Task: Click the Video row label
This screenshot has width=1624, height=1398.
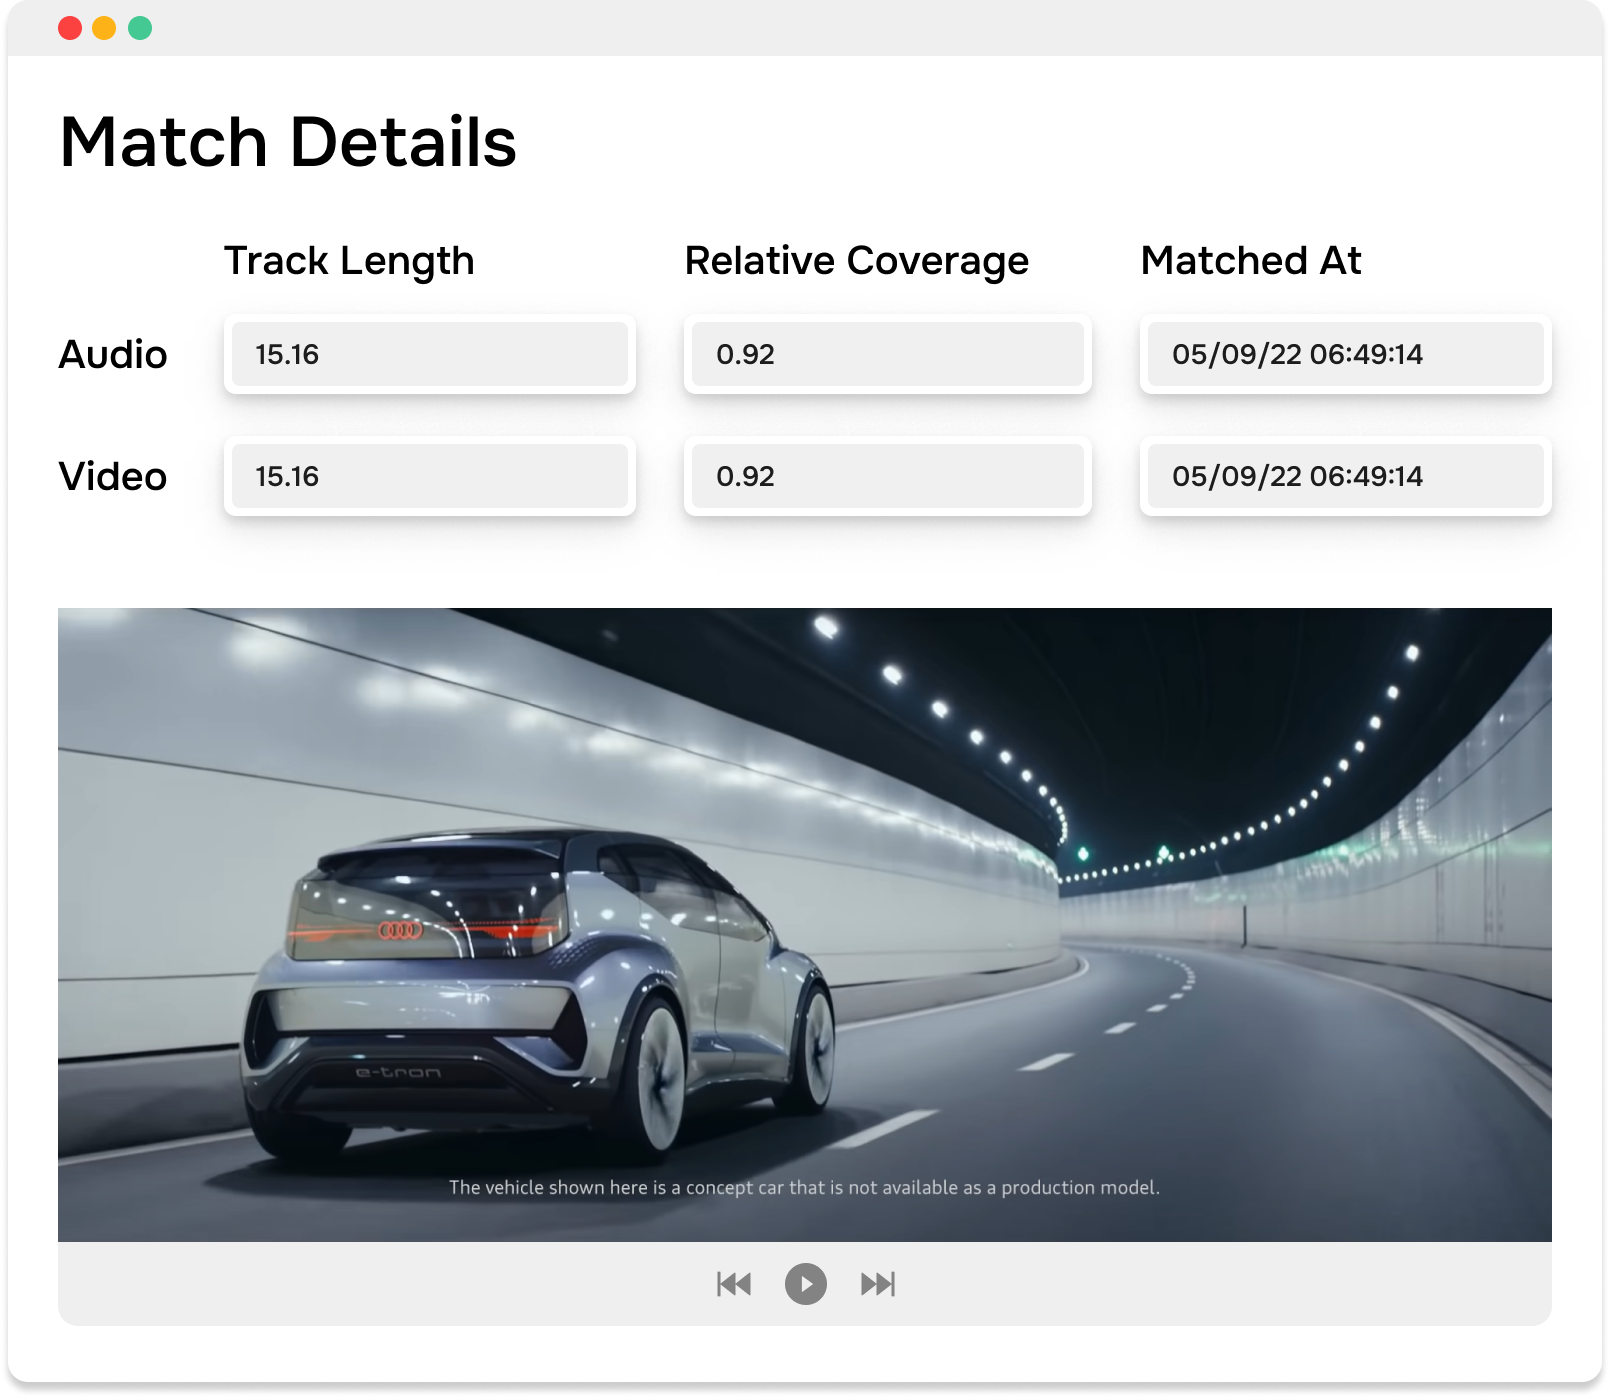Action: [113, 477]
